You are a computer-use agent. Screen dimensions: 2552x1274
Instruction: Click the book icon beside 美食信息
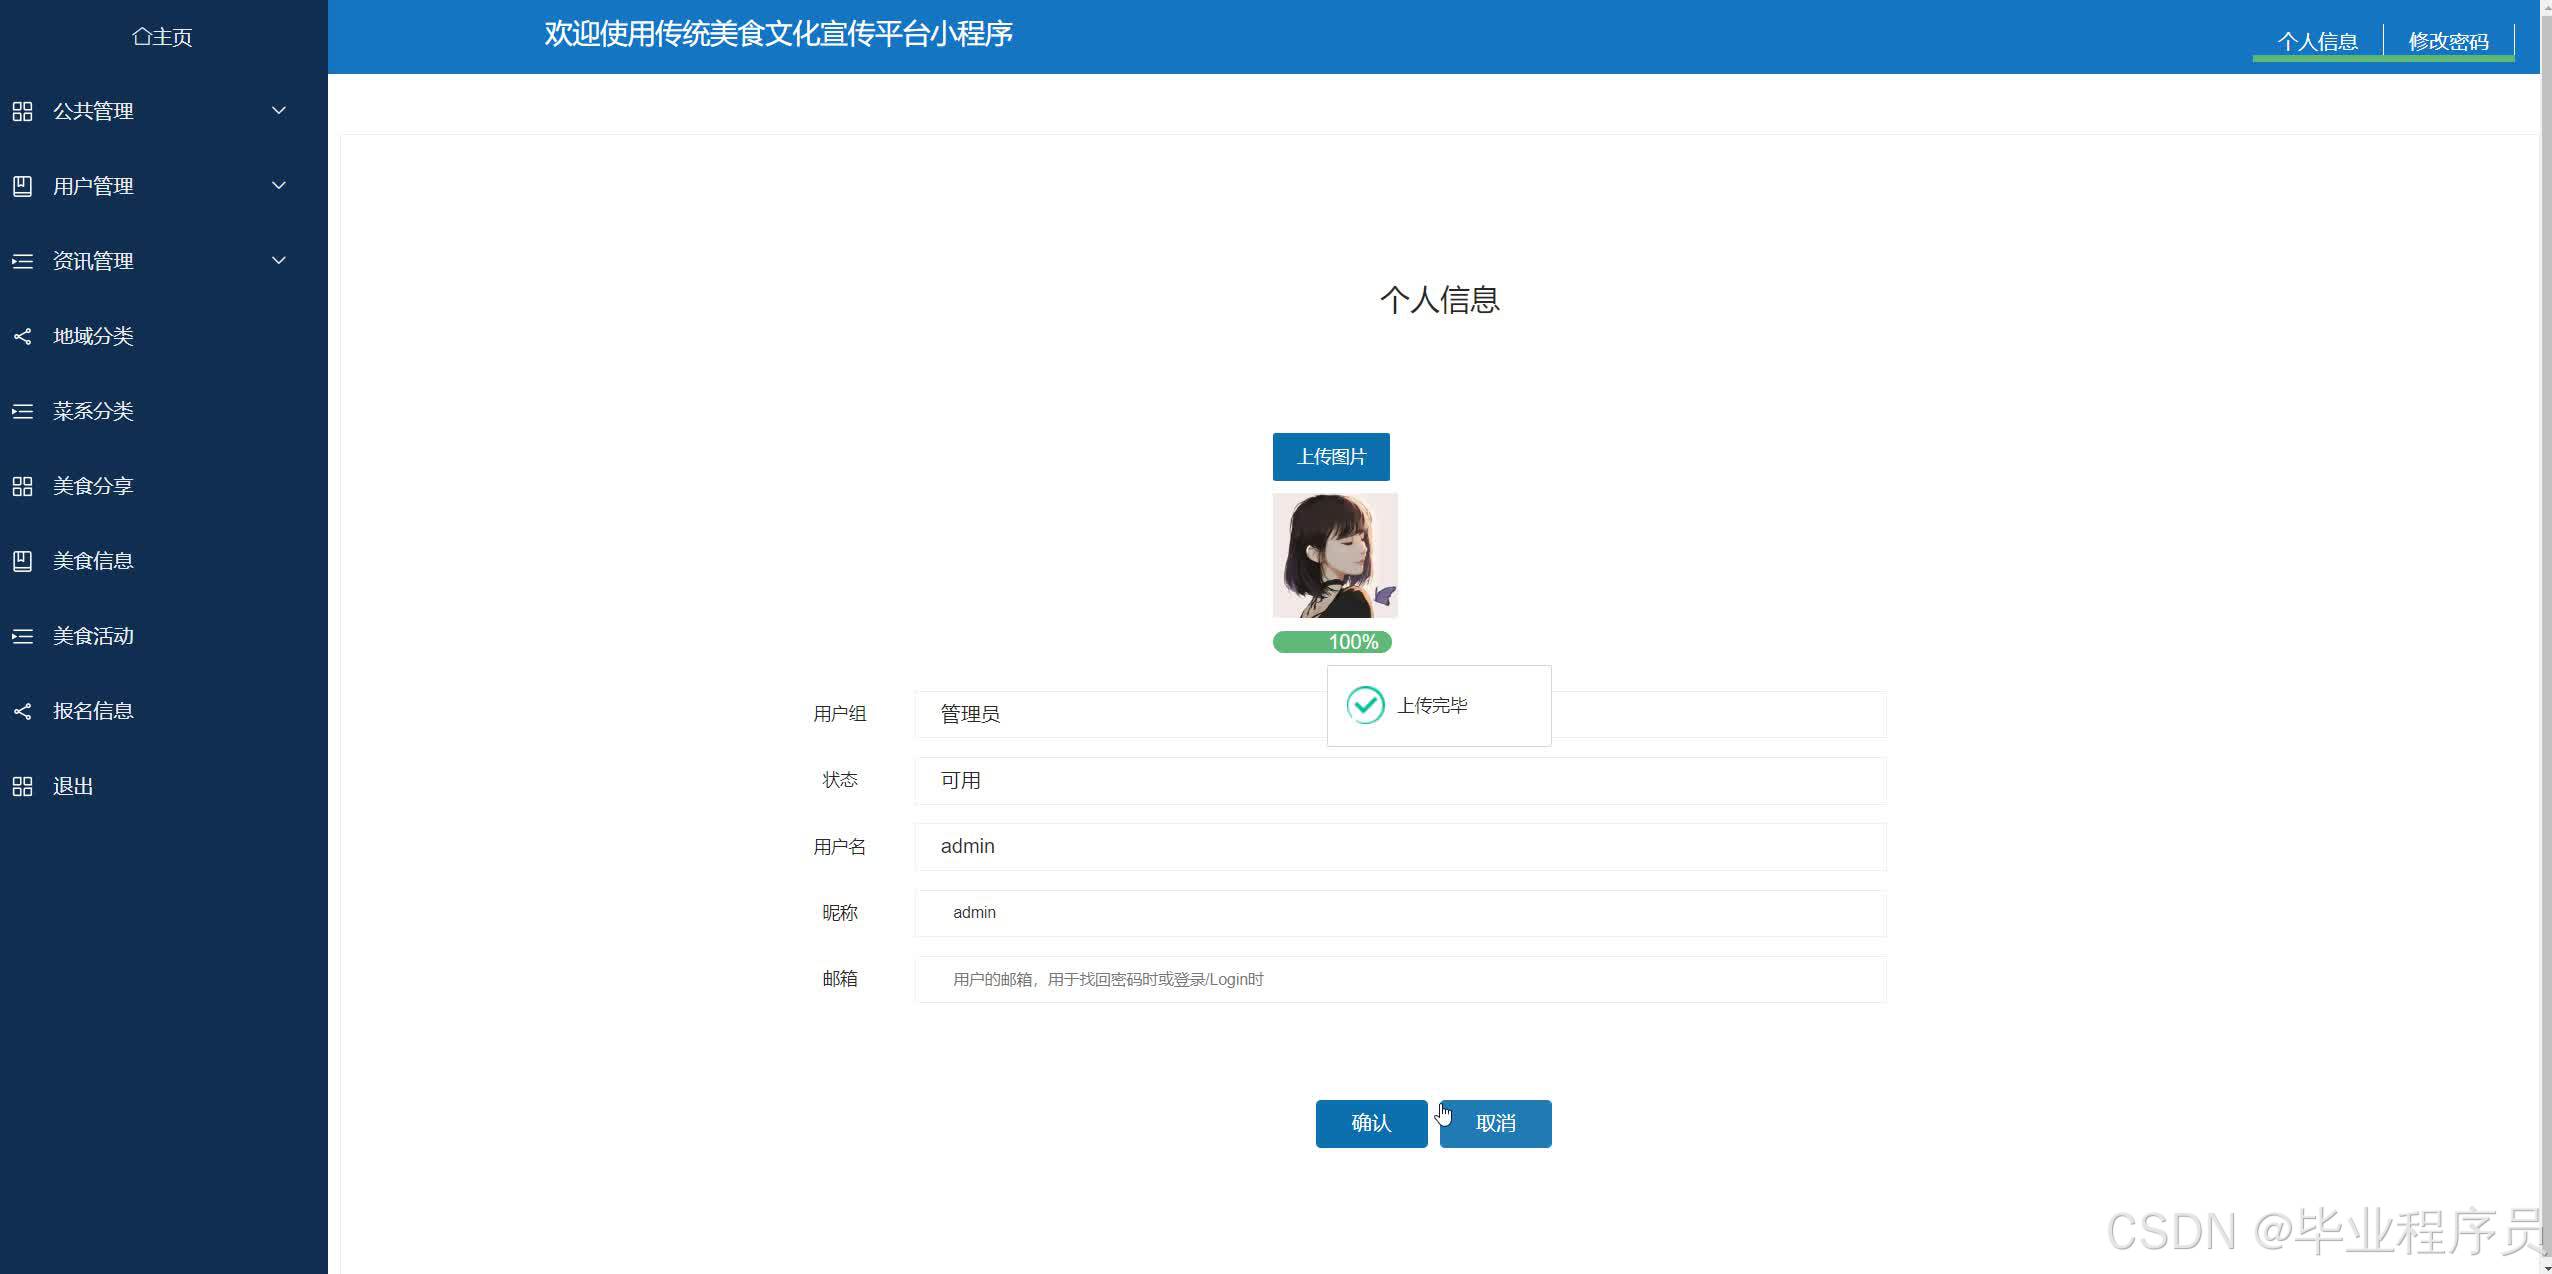[x=22, y=561]
